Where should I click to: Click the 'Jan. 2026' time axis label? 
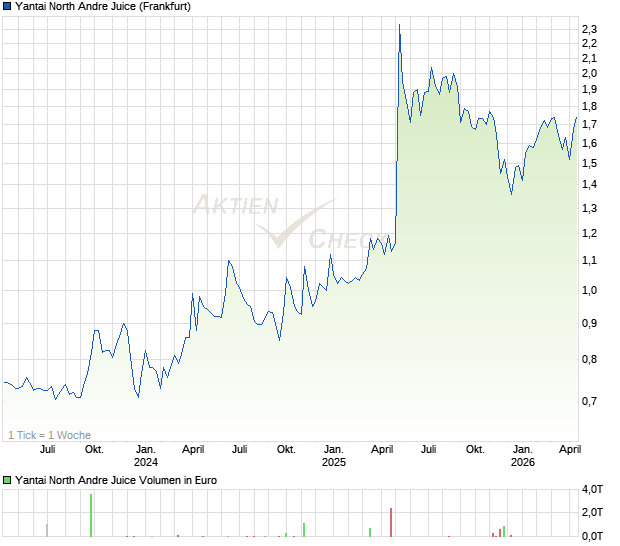click(523, 456)
